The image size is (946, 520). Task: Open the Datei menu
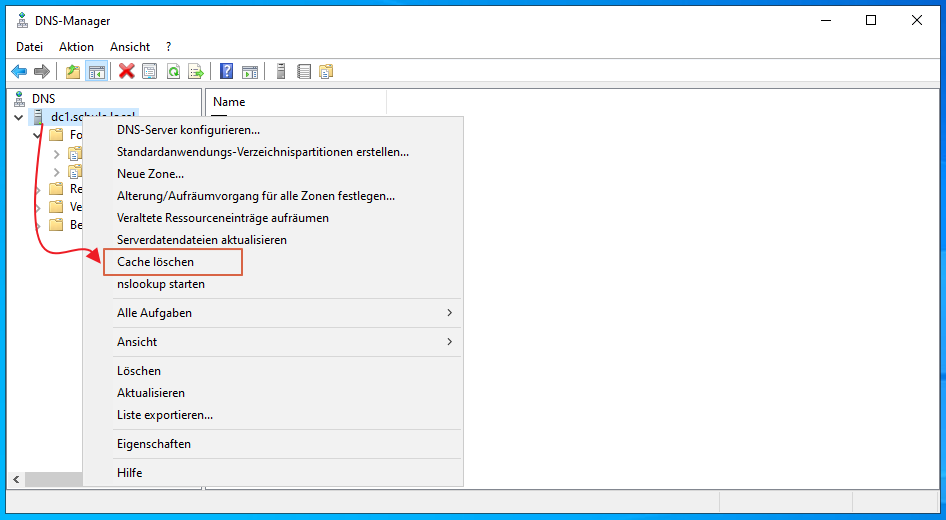[30, 46]
